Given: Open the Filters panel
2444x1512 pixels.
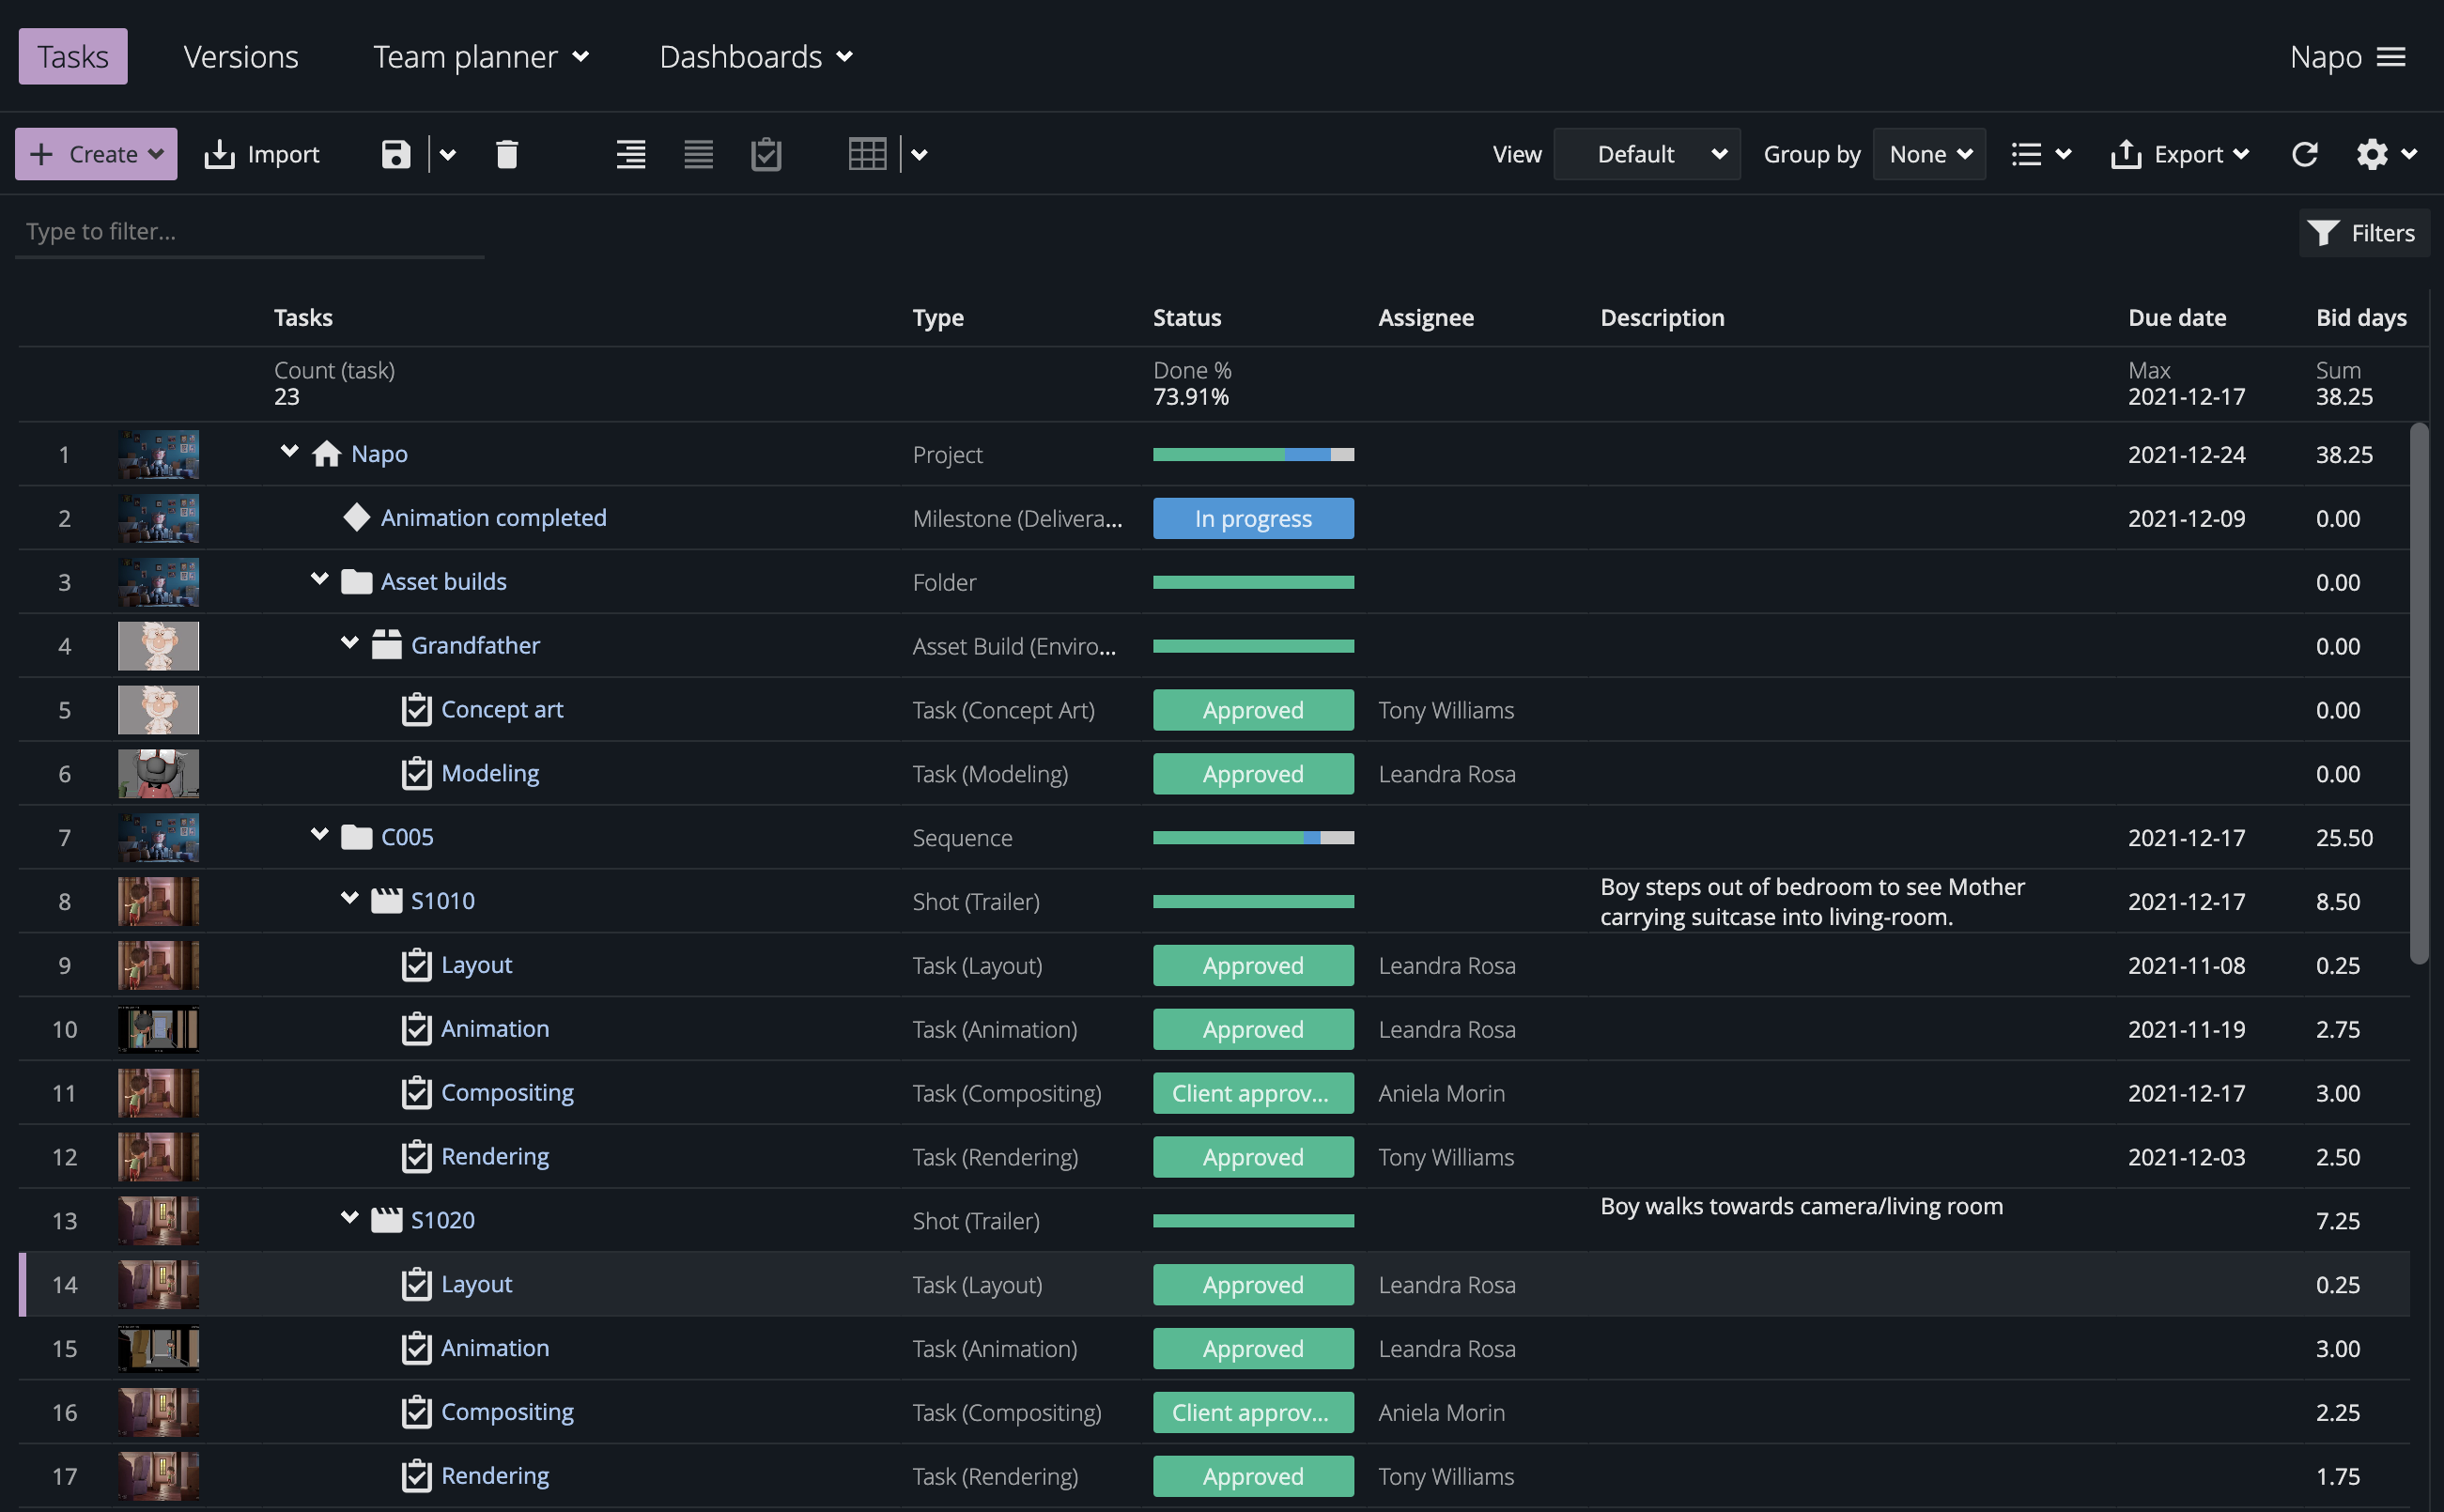Looking at the screenshot, I should (x=2363, y=233).
